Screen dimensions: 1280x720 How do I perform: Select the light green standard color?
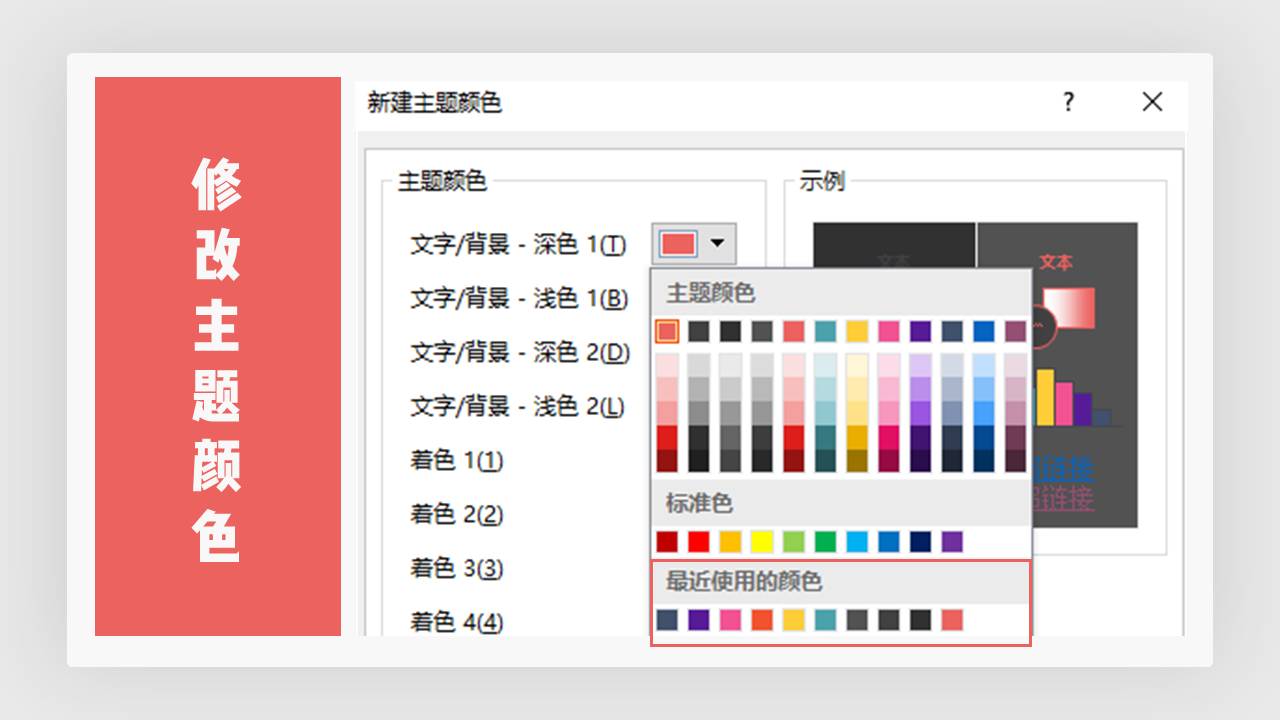pos(794,538)
